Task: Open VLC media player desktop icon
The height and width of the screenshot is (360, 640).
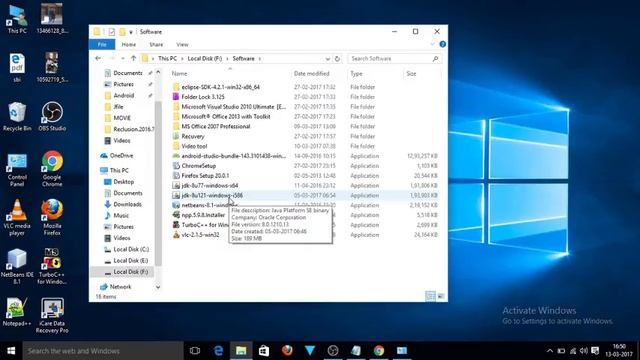Action: (x=17, y=218)
